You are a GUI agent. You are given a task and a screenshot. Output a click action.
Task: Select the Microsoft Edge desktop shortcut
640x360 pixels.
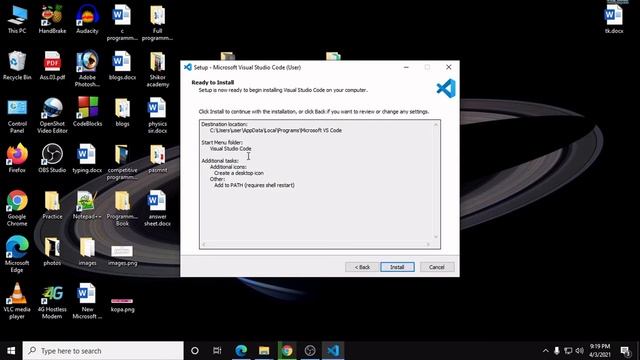[x=17, y=255]
